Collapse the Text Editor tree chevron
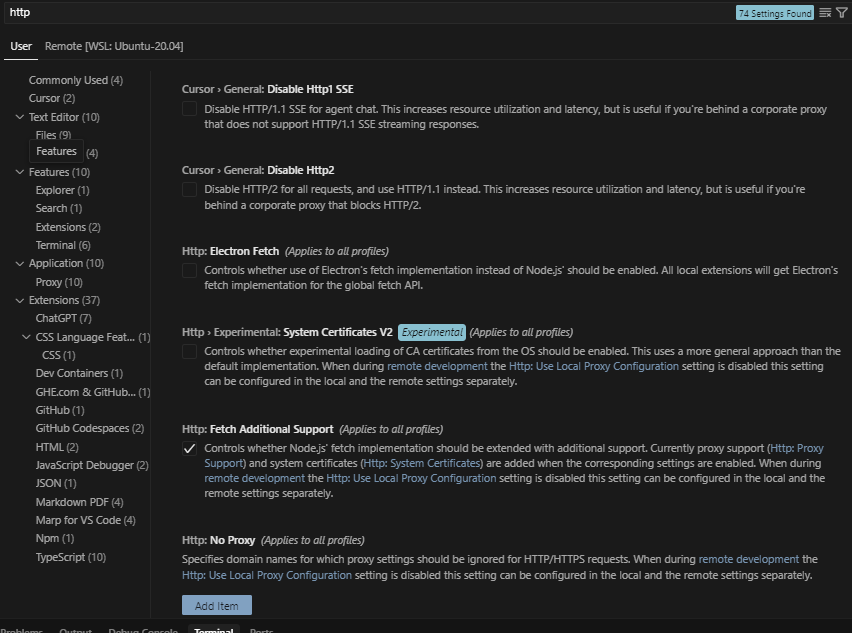 click(20, 117)
